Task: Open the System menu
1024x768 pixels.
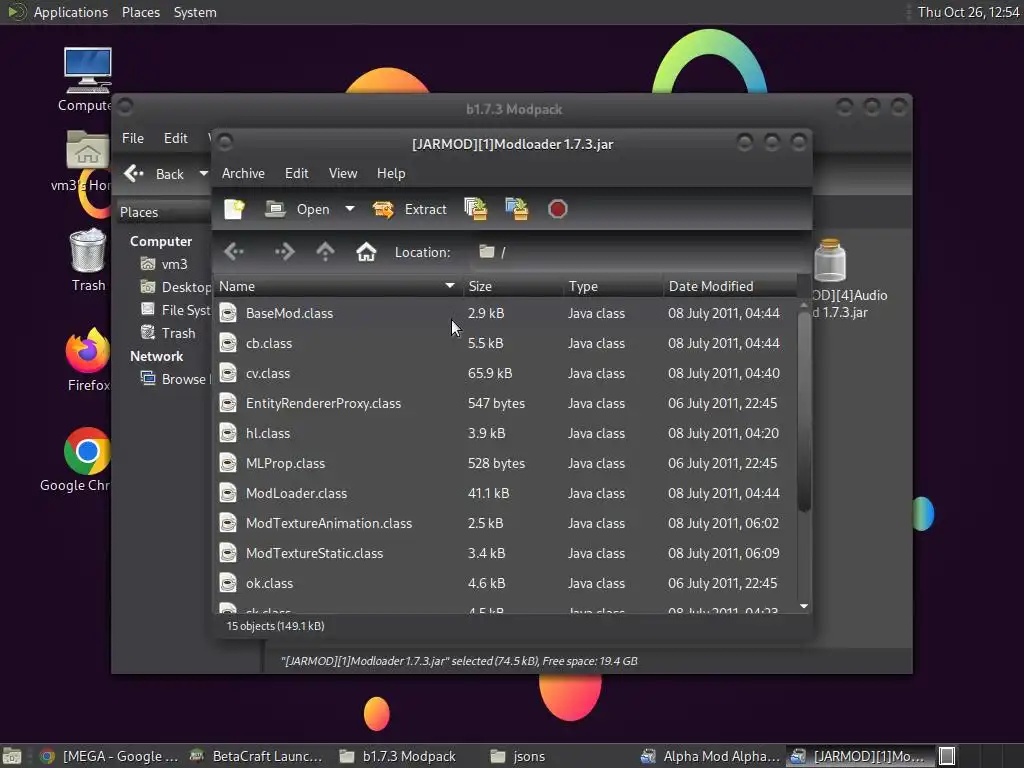Action: tap(195, 12)
